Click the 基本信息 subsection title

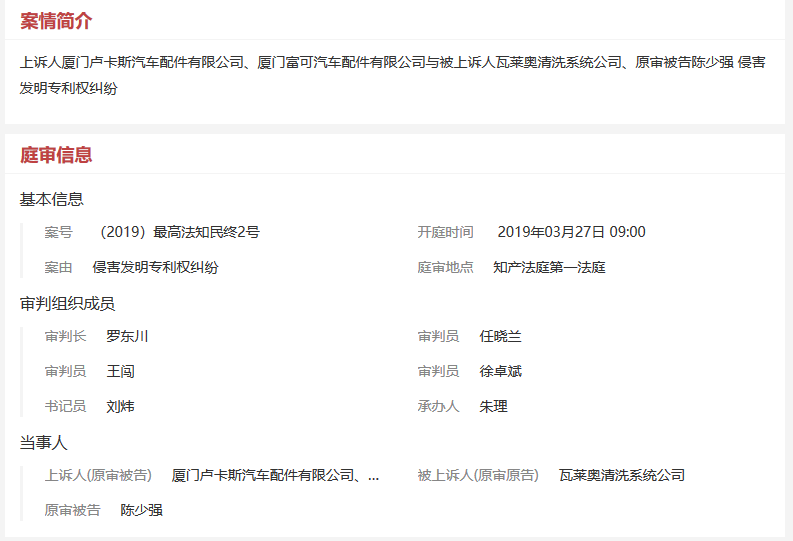click(x=52, y=199)
